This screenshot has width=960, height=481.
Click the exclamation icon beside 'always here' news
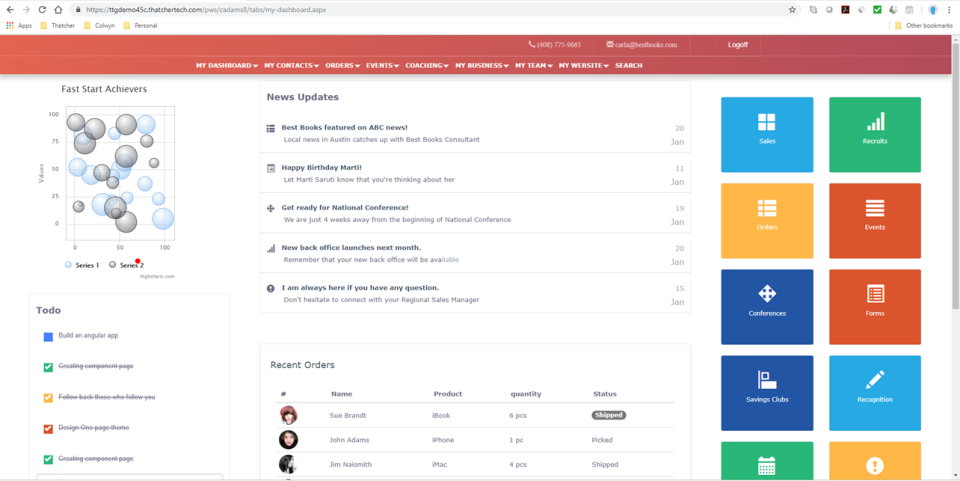click(271, 289)
